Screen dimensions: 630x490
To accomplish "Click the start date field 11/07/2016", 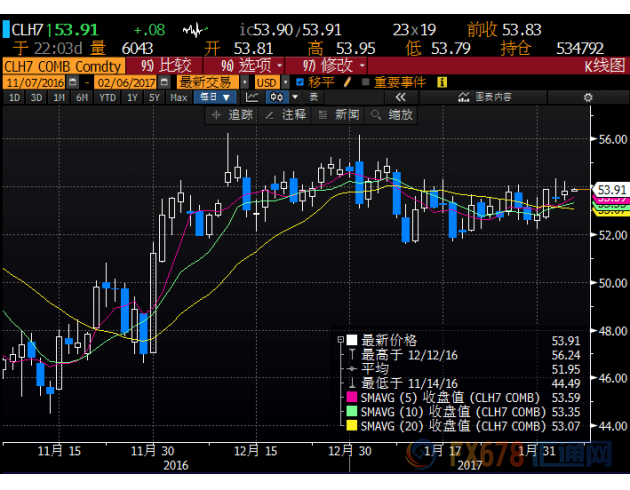I will pos(35,82).
